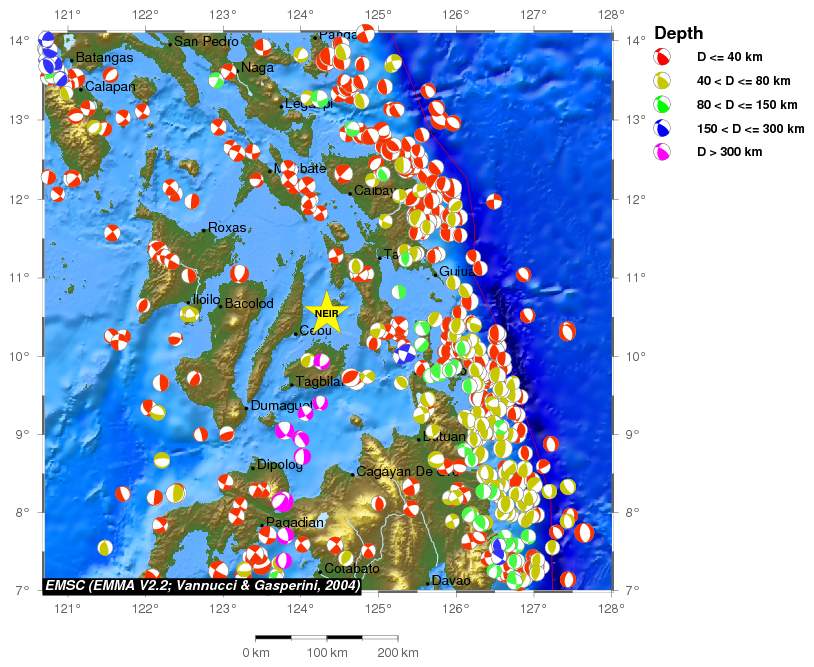The height and width of the screenshot is (667, 814).
Task: Click the 200 km scale bar label
Action: click(x=396, y=653)
